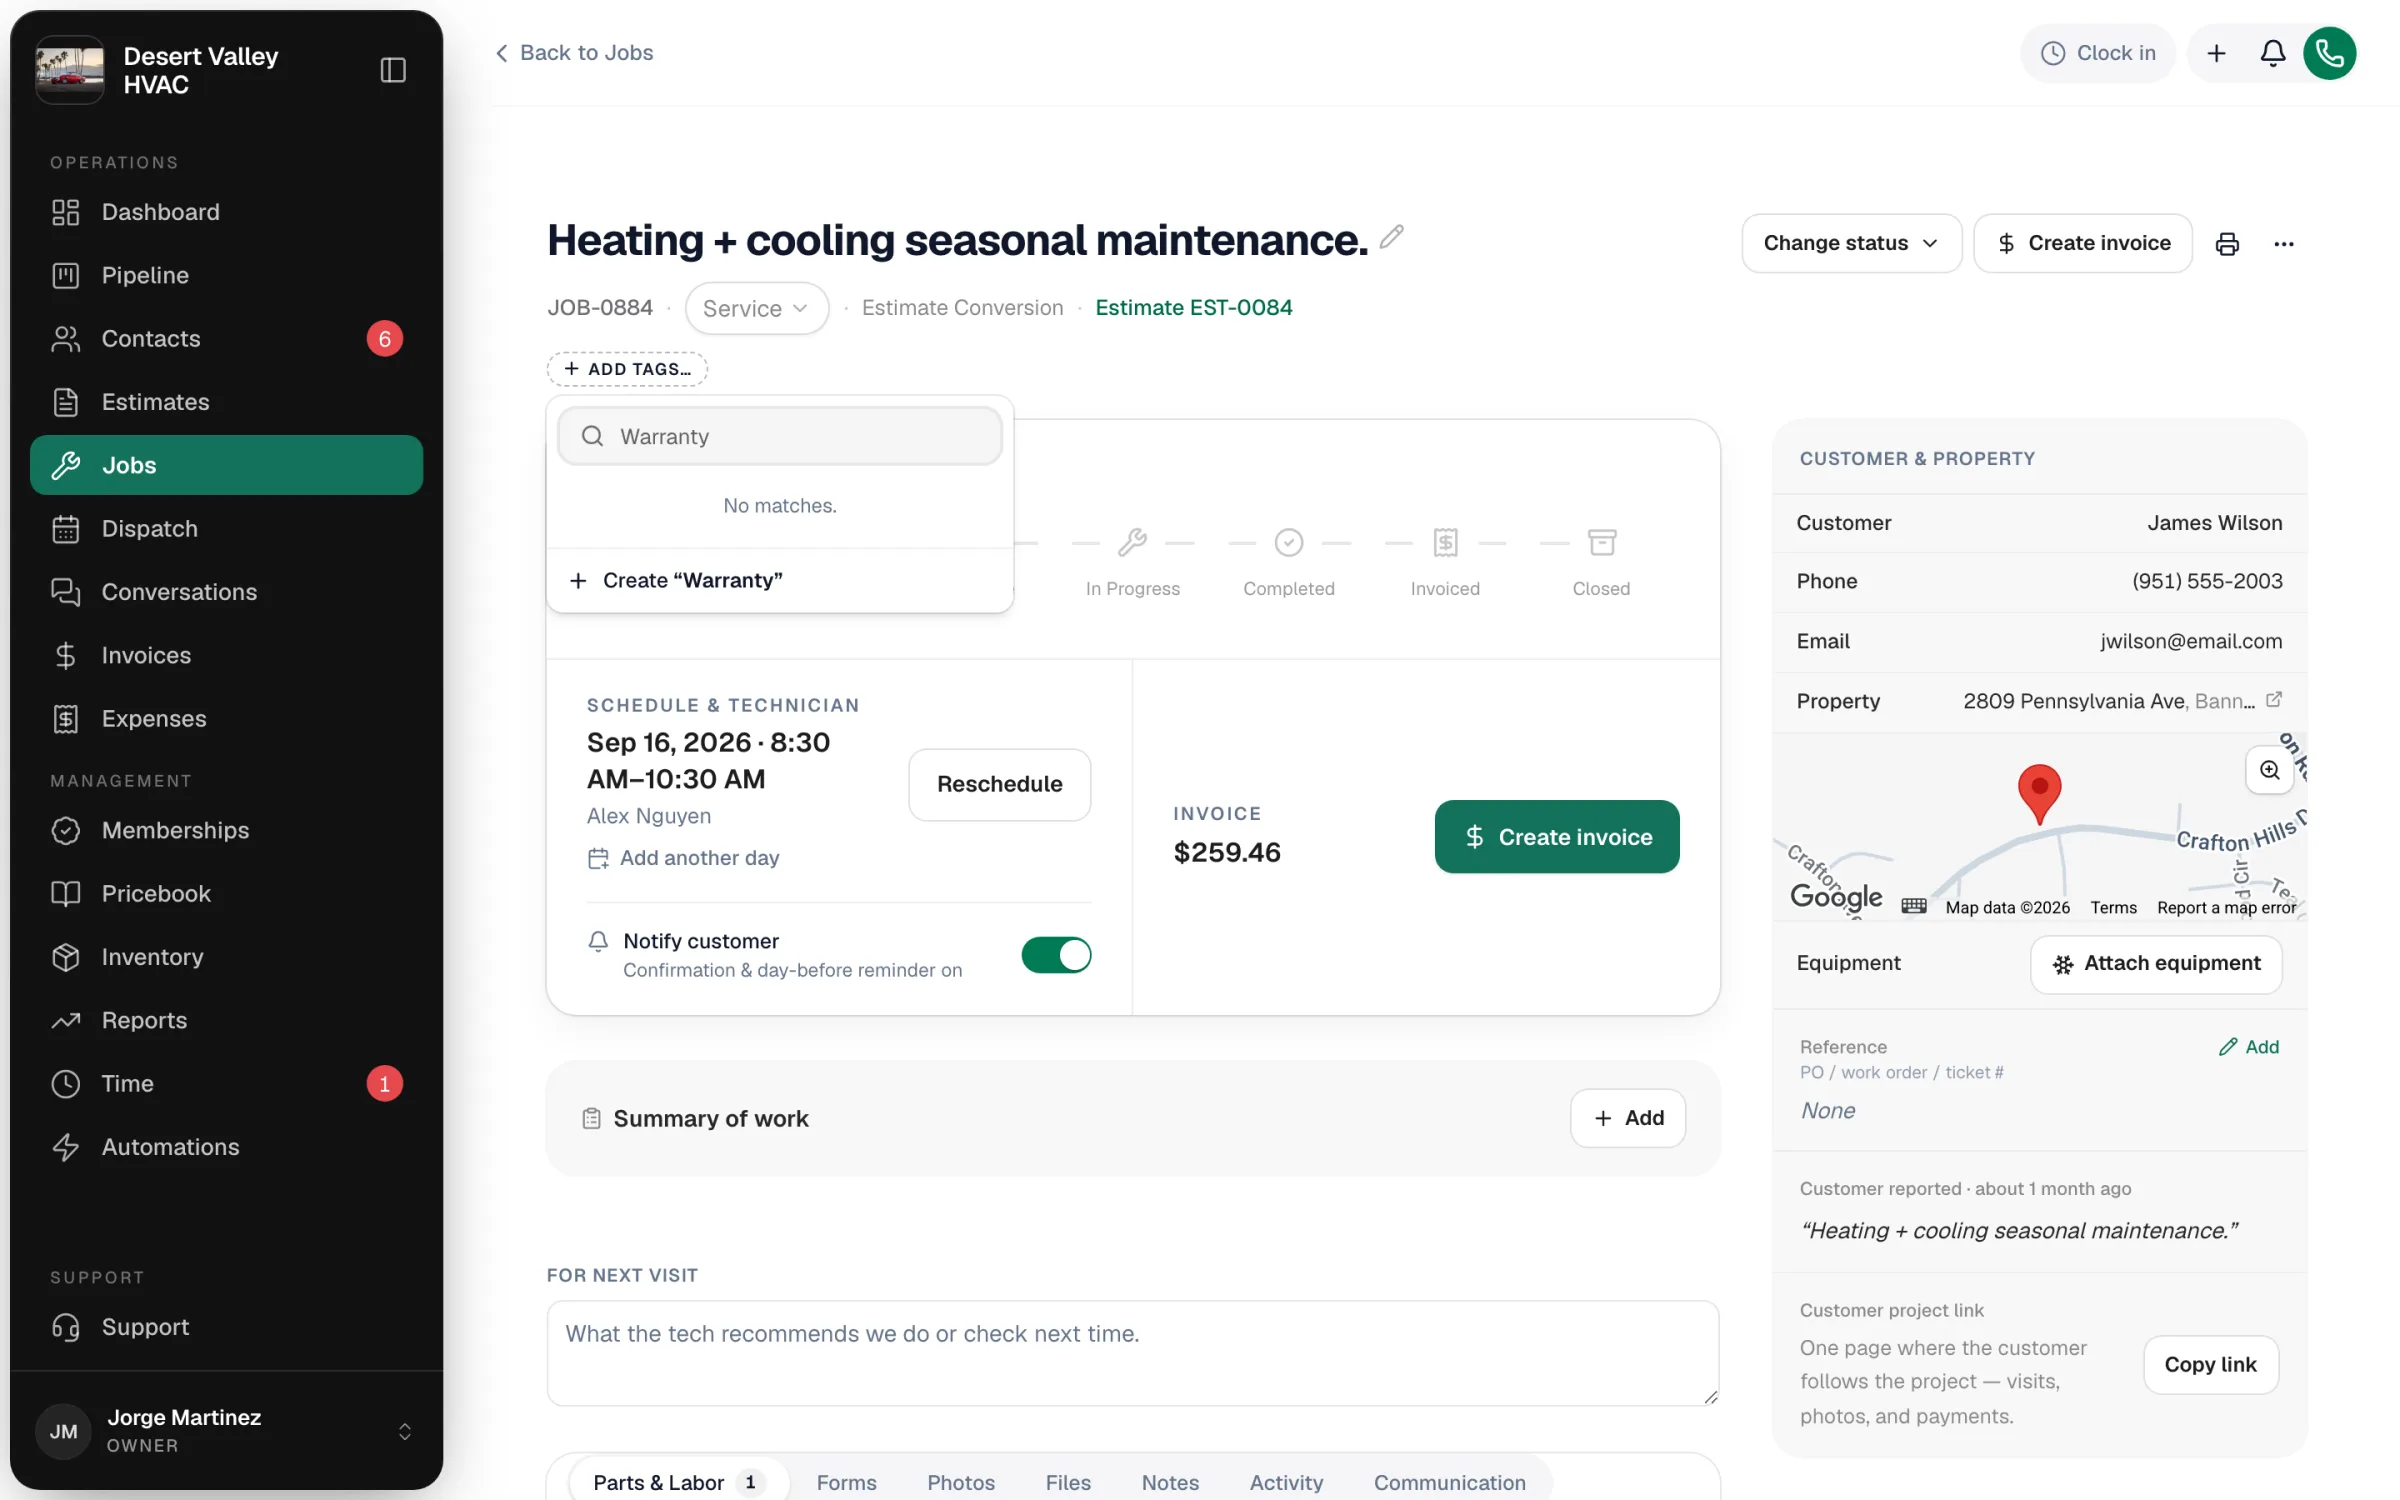2400x1500 pixels.
Task: Click the Attach equipment button
Action: [x=2156, y=964]
